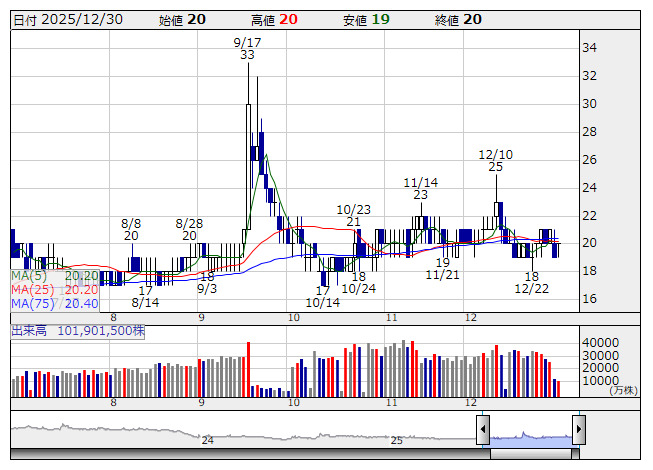Click the 9/17 peak label at 33
The height and width of the screenshot is (470, 653).
247,49
